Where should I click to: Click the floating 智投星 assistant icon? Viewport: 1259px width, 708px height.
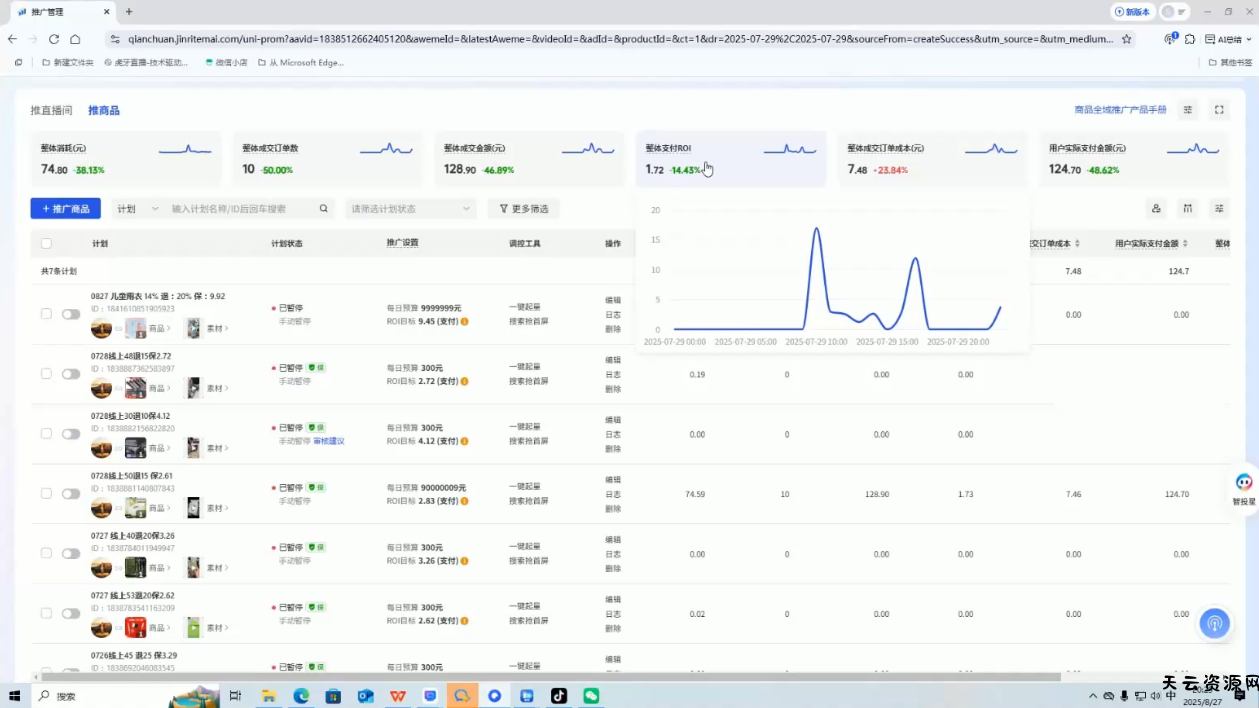(1244, 483)
